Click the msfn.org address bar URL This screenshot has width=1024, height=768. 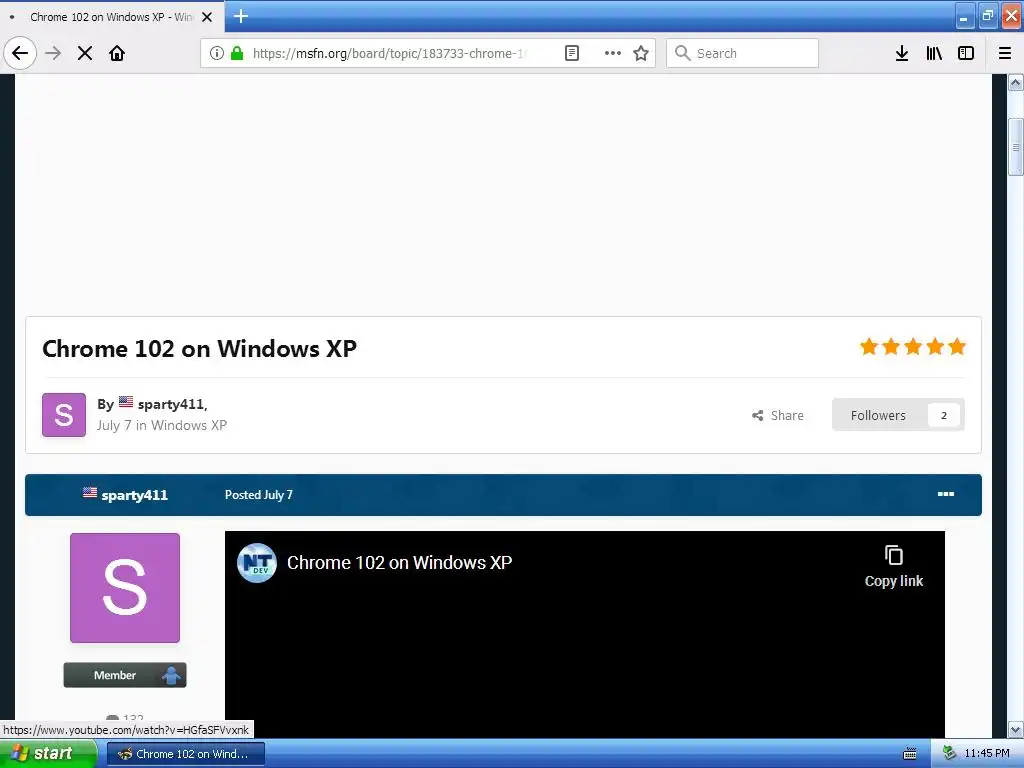coord(389,53)
